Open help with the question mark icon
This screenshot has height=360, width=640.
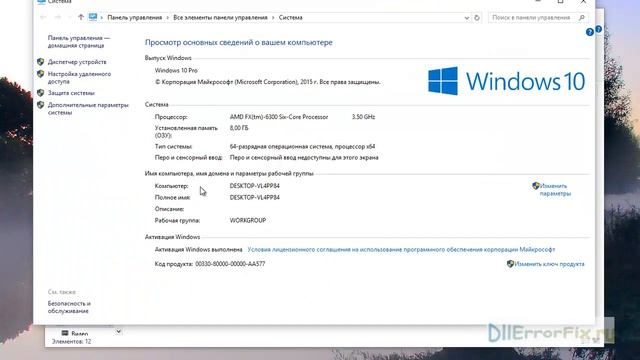[589, 32]
